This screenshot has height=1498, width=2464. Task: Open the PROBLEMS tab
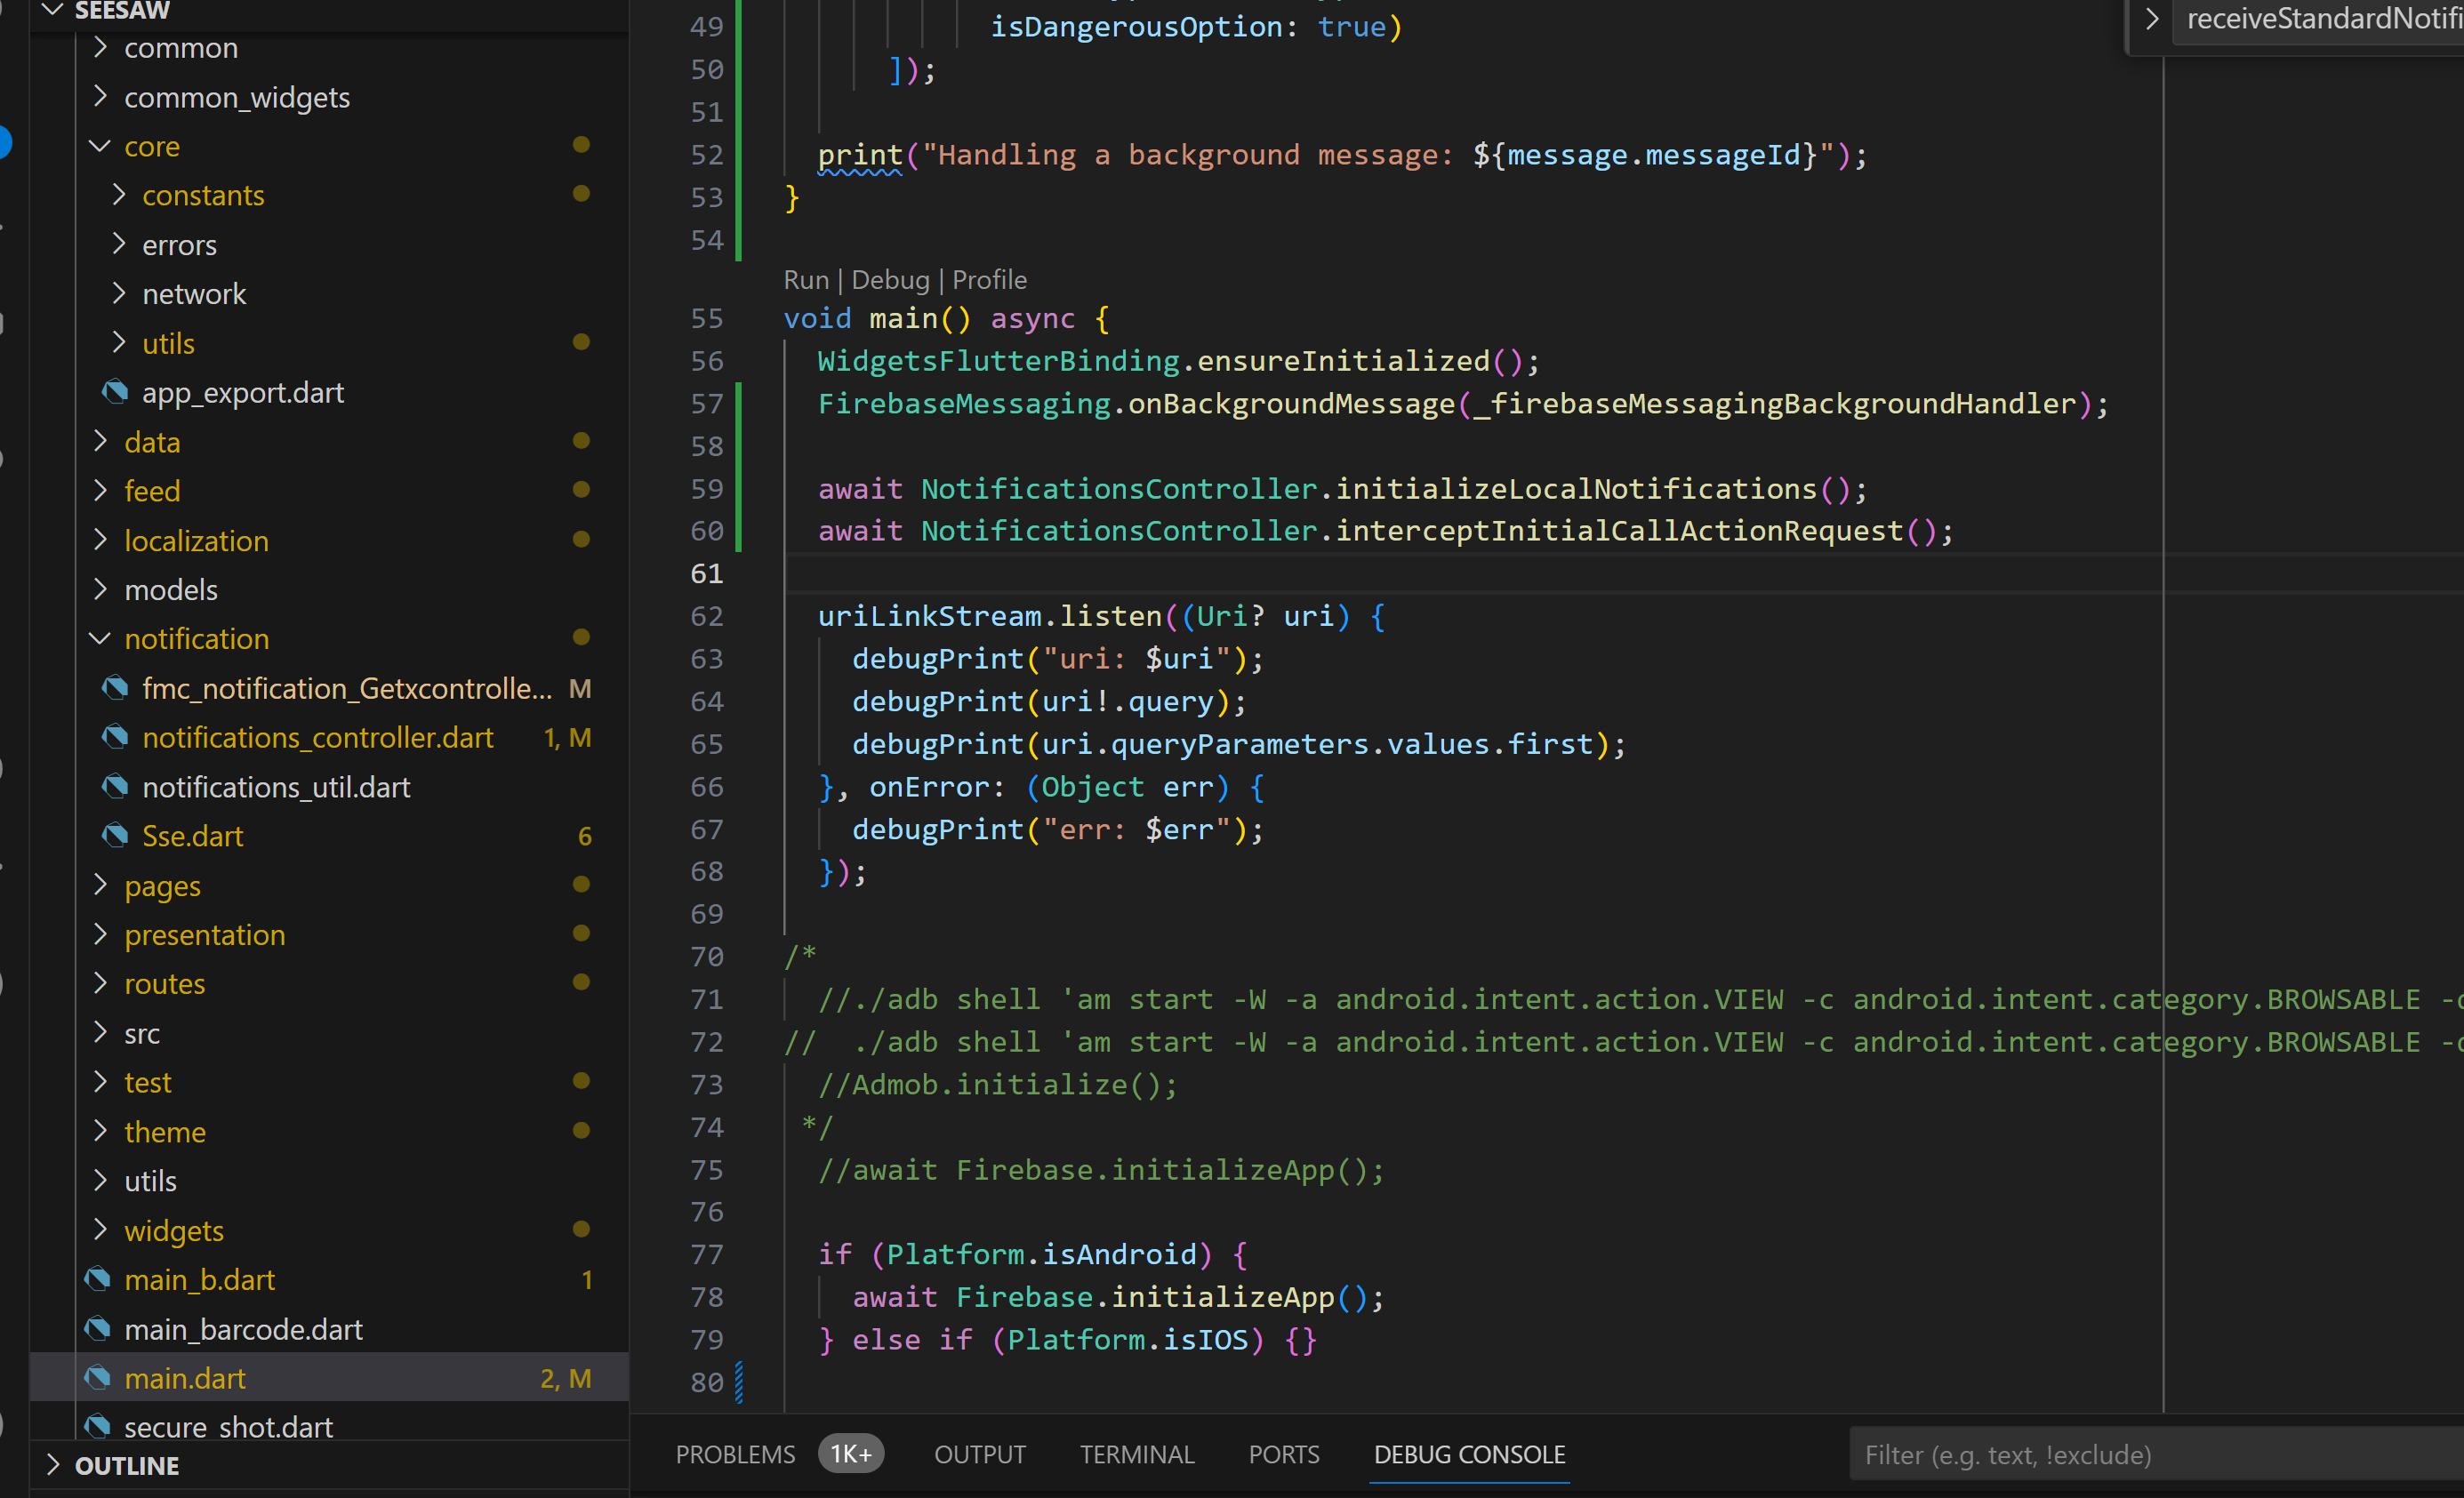click(x=735, y=1454)
